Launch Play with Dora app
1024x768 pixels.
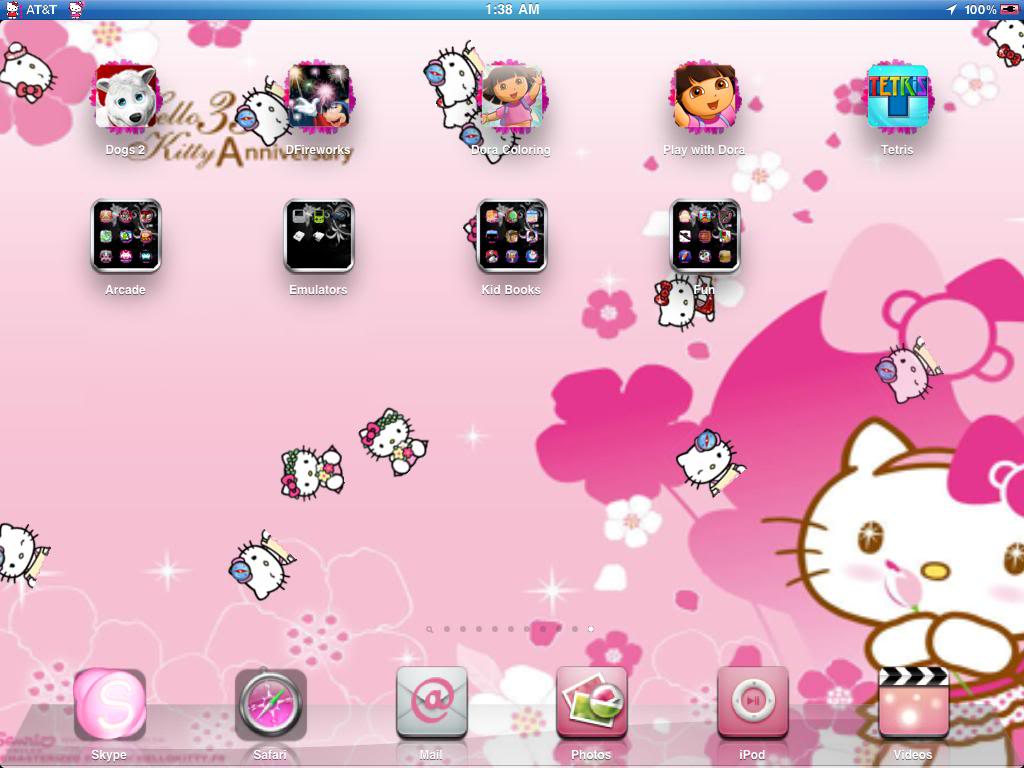705,97
